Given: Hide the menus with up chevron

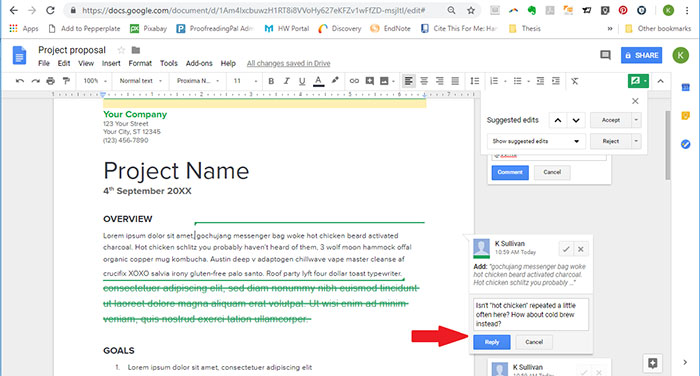Looking at the screenshot, I should pos(661,81).
